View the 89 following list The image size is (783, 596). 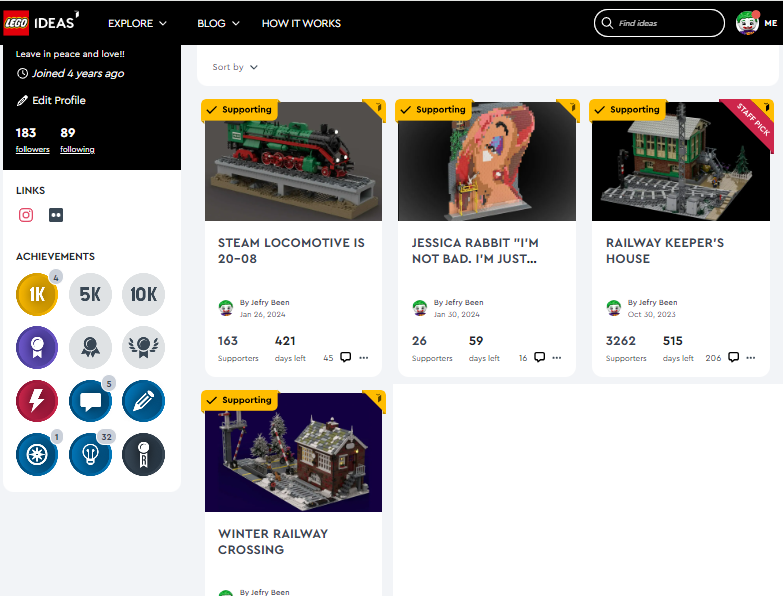pos(77,139)
